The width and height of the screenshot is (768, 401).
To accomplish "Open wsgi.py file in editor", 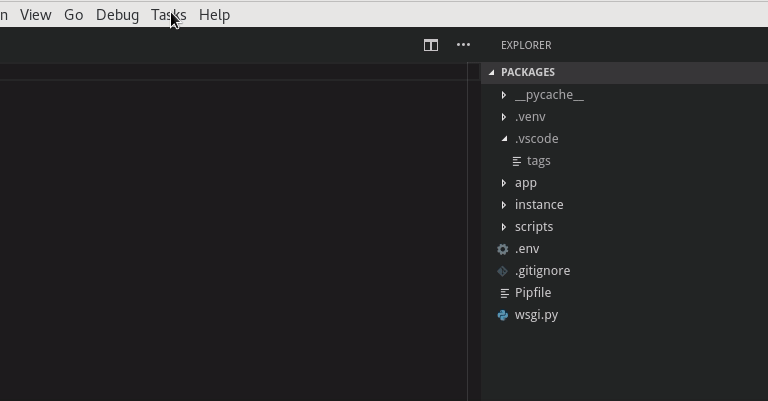I will tap(536, 315).
